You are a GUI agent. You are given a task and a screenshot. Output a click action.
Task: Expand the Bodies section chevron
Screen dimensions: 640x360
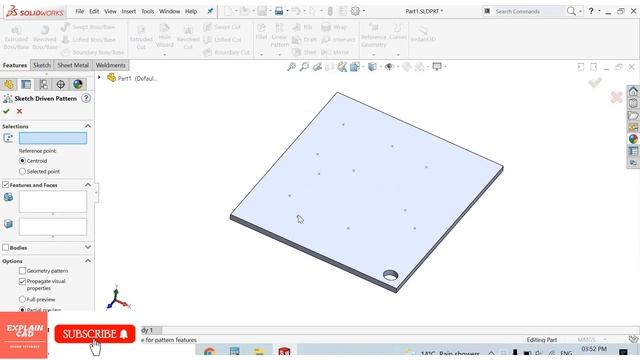(x=88, y=247)
